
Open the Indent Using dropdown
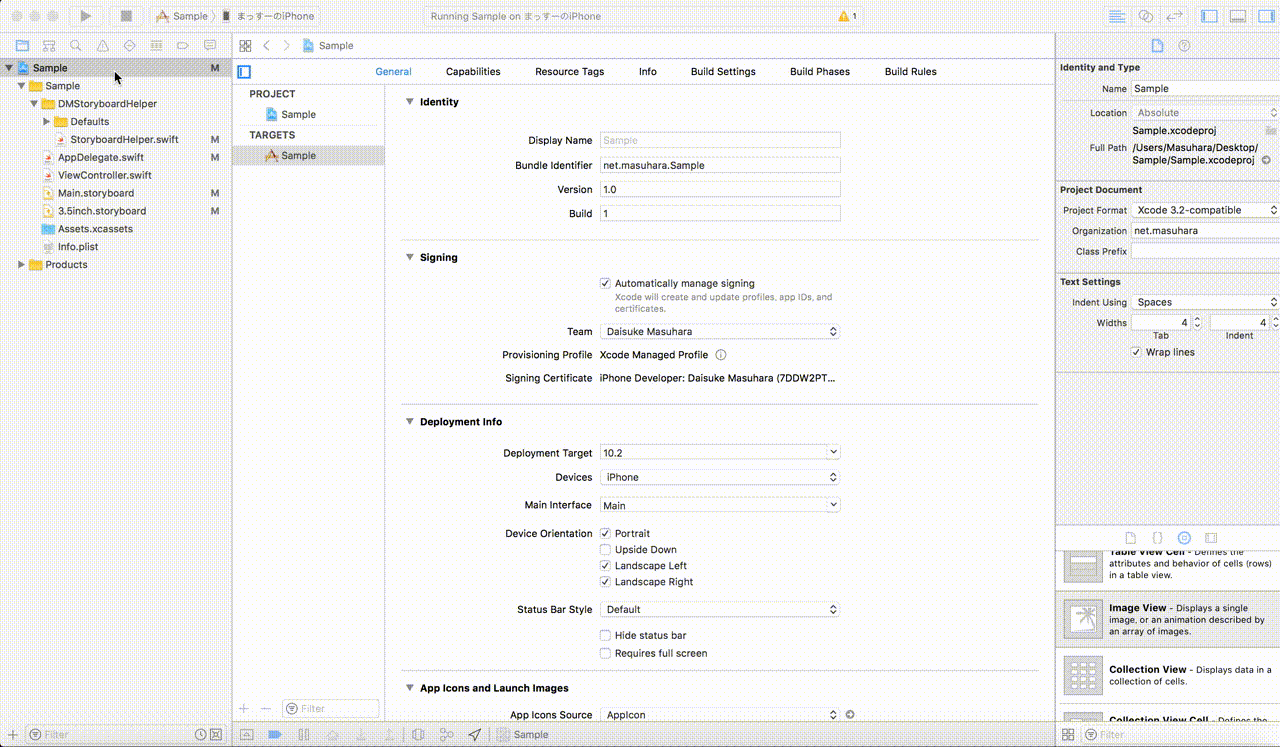(x=1205, y=302)
